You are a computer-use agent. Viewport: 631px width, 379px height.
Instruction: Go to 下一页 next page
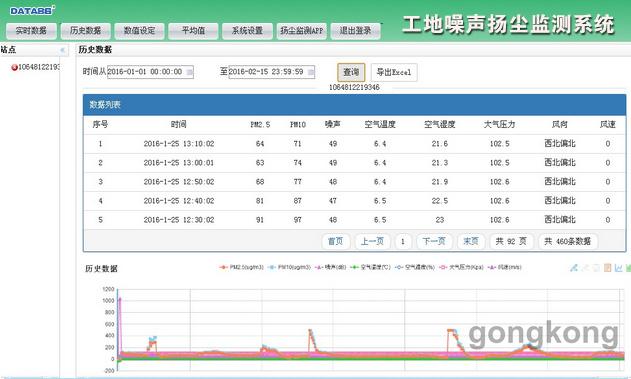coord(434,241)
